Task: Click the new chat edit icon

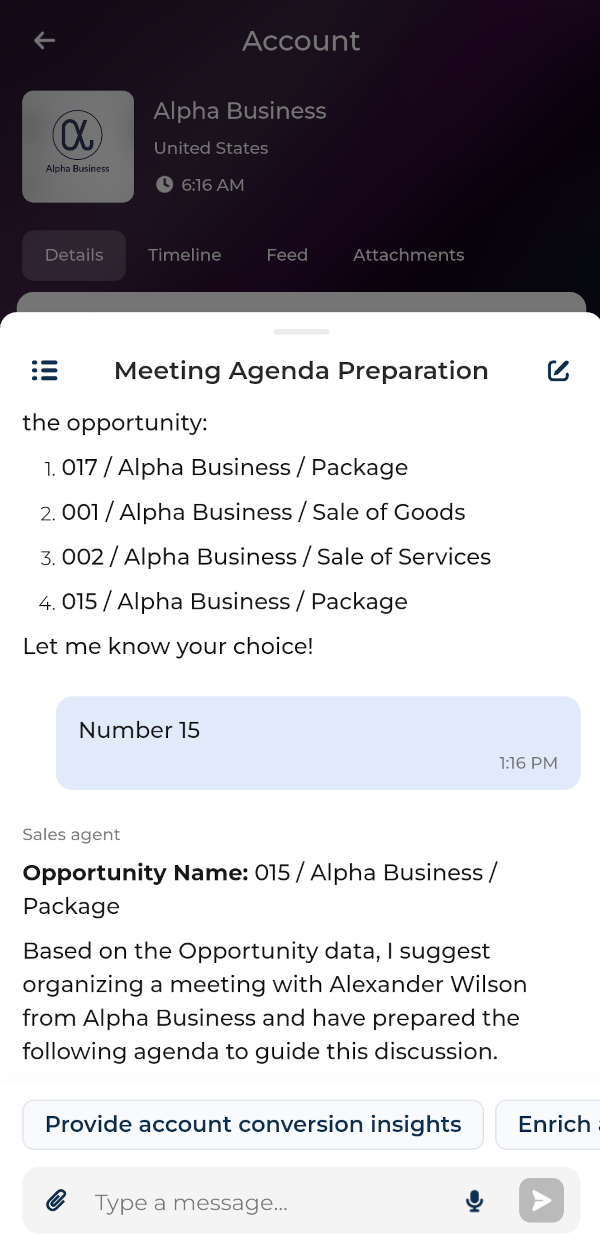Action: click(x=558, y=371)
